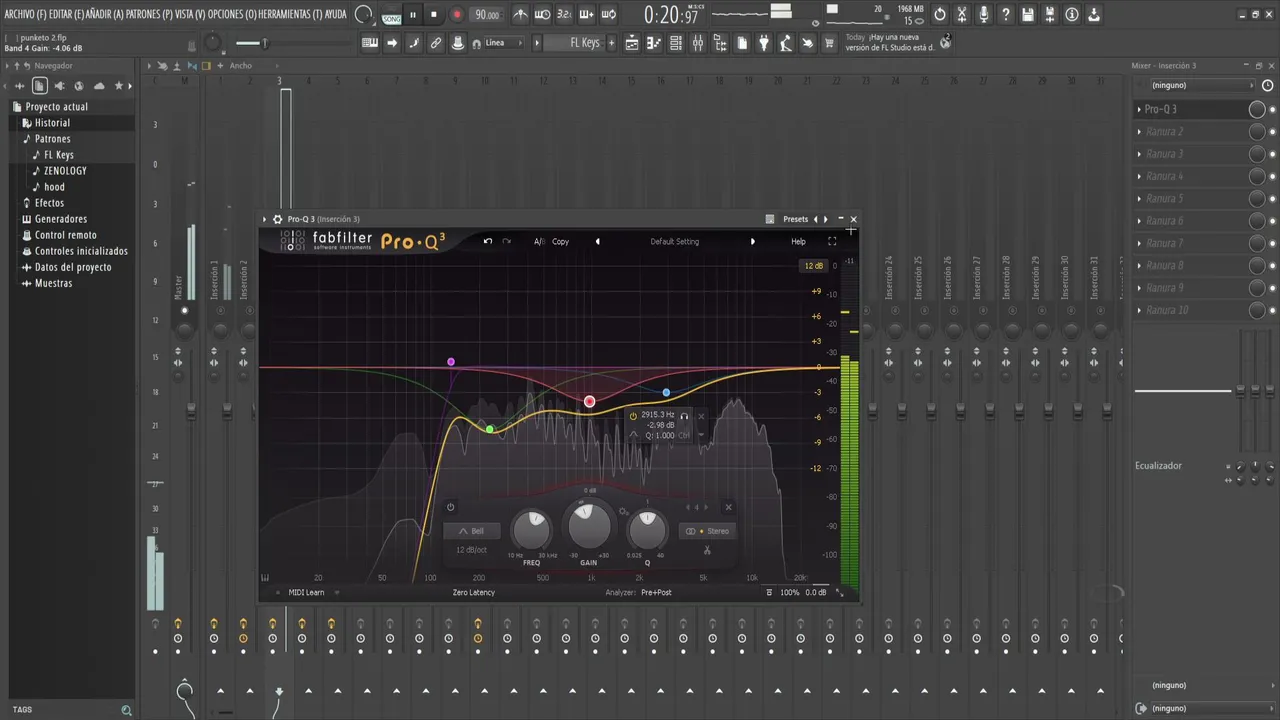Expand Control remoto in the browser

(x=65, y=235)
